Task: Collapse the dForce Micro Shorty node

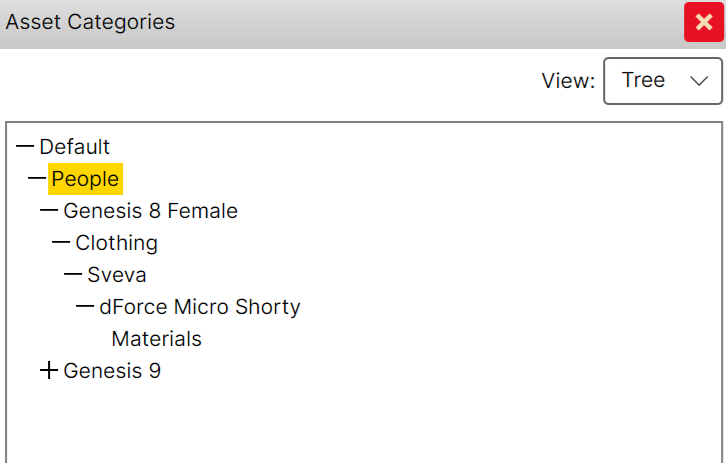Action: [85, 307]
